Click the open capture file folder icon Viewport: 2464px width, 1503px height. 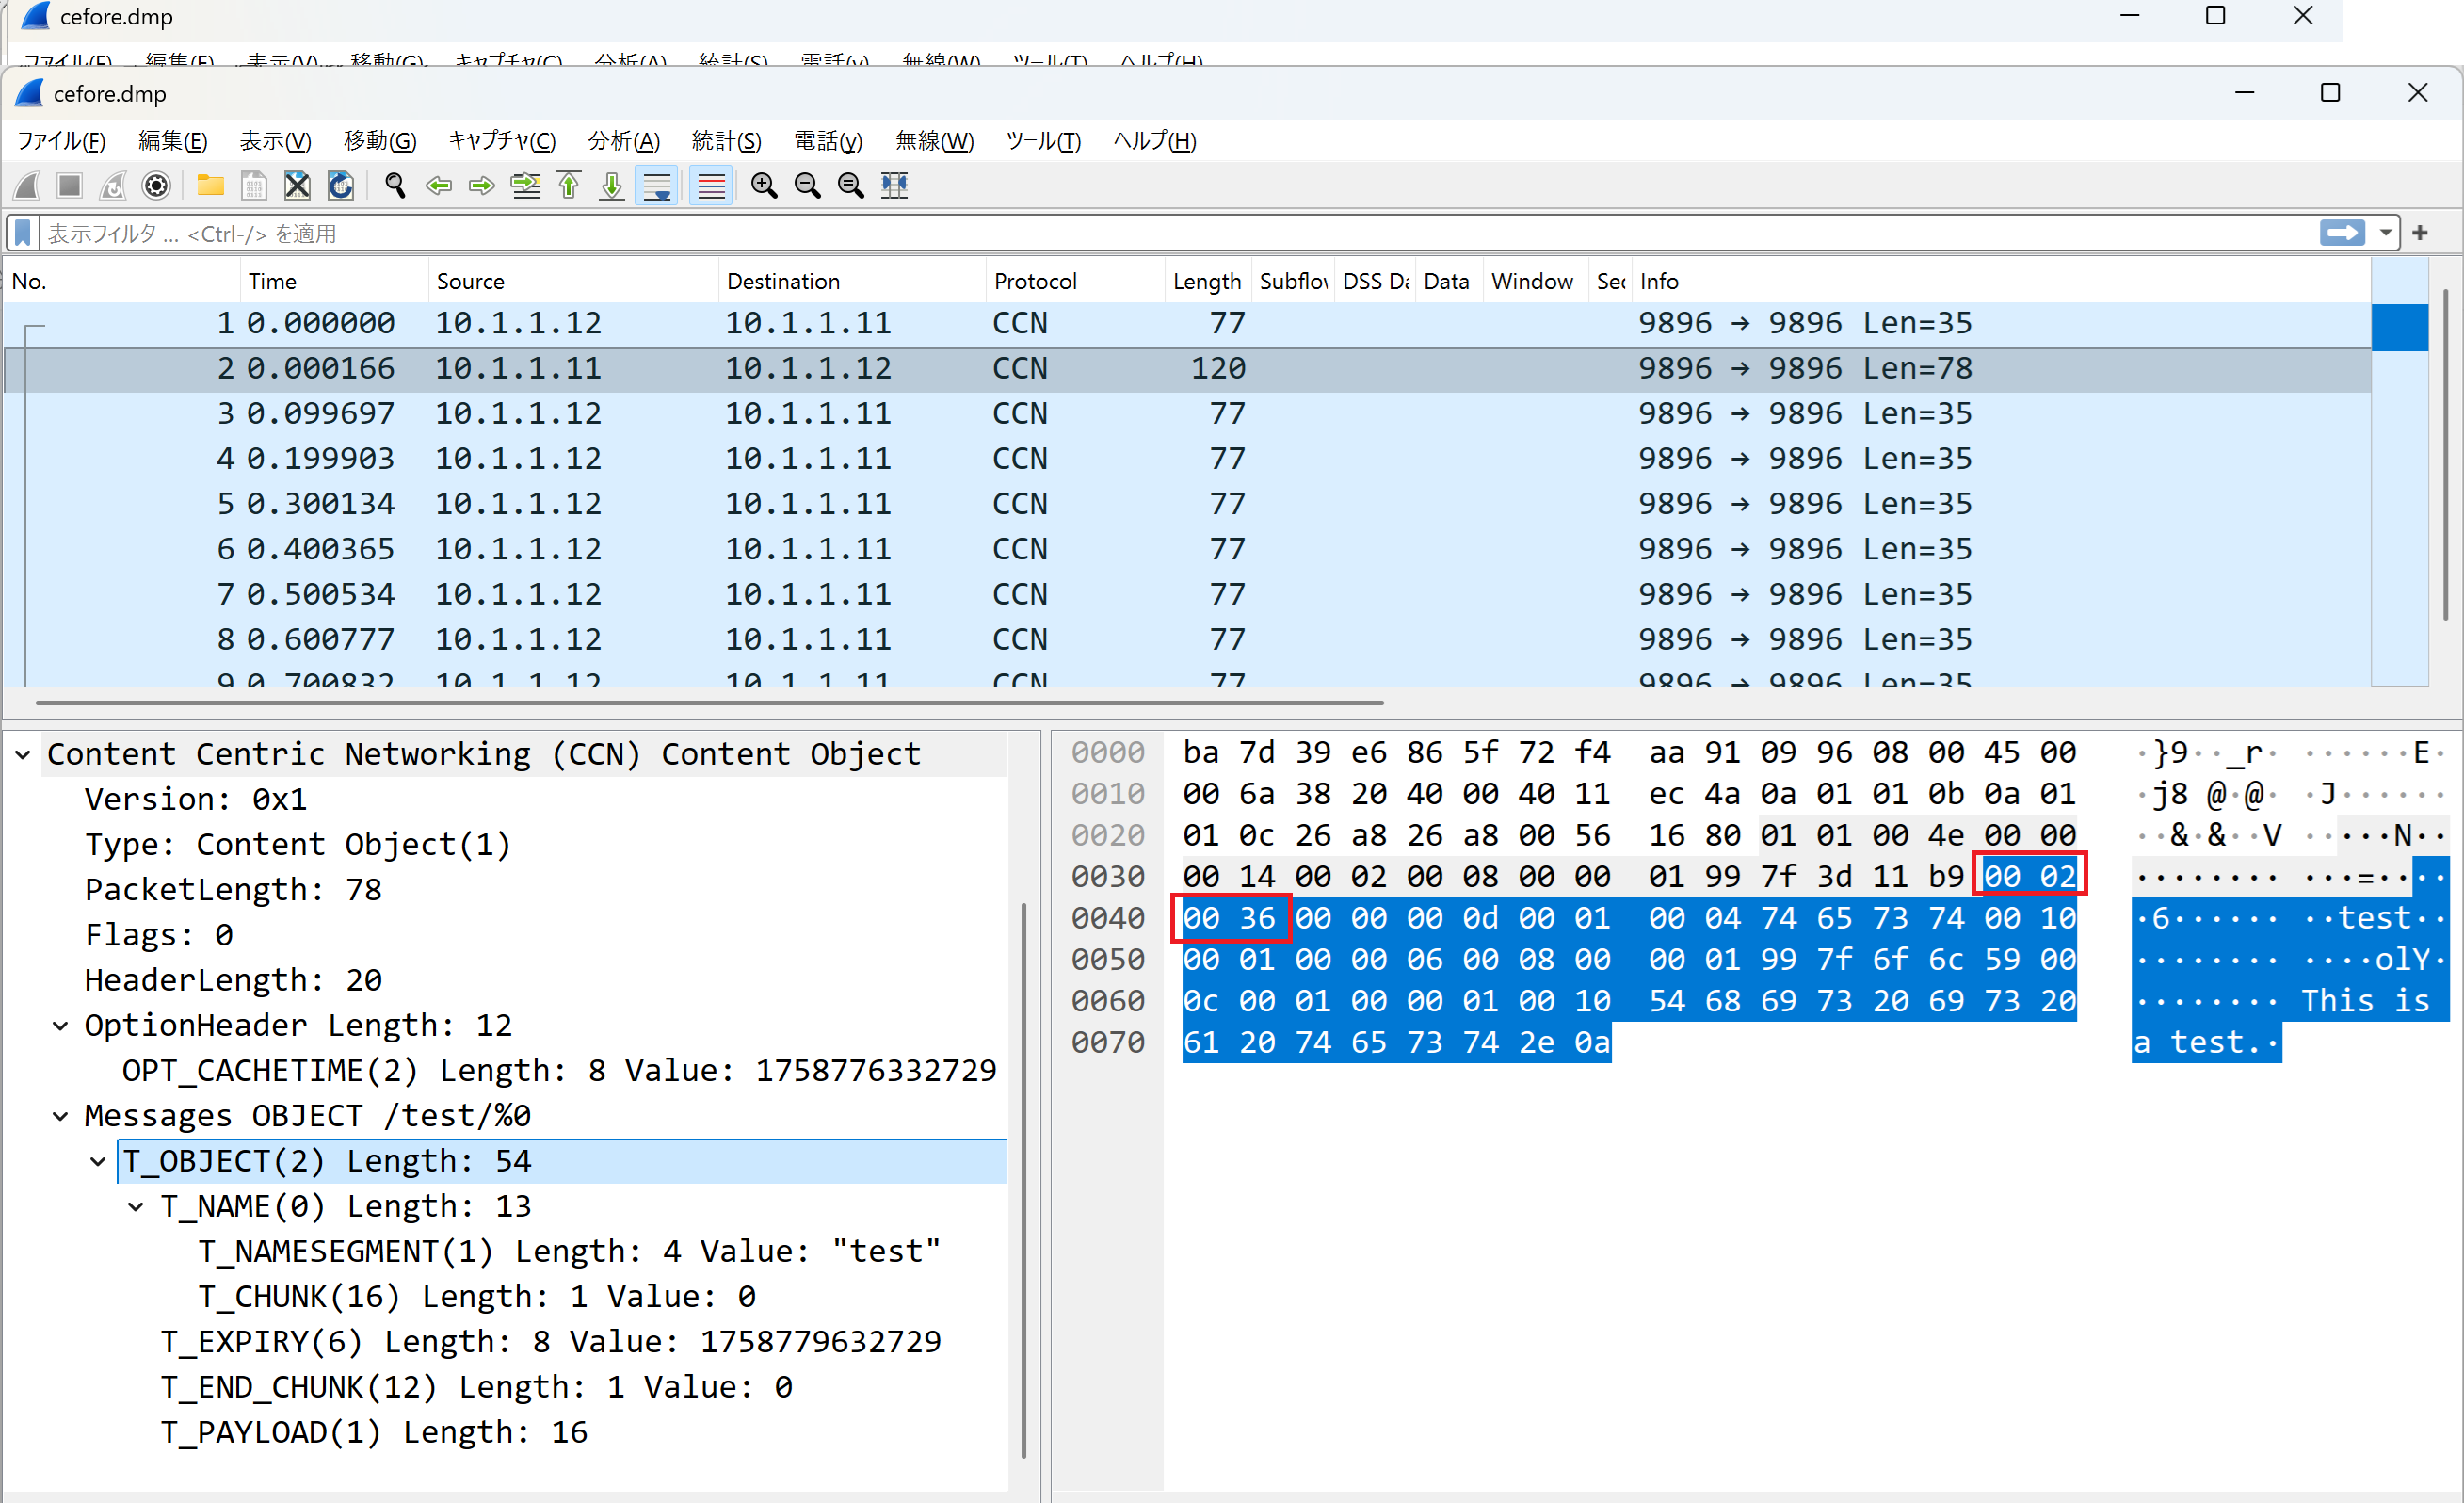(x=210, y=186)
